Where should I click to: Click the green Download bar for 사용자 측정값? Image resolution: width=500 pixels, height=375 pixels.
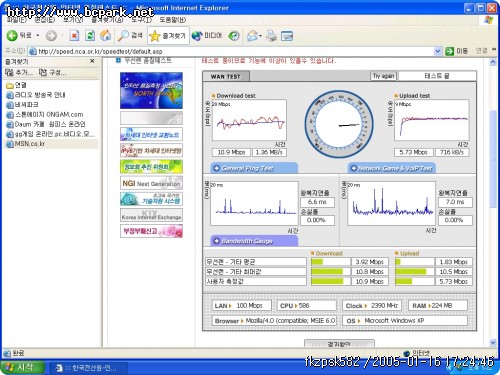[327, 281]
